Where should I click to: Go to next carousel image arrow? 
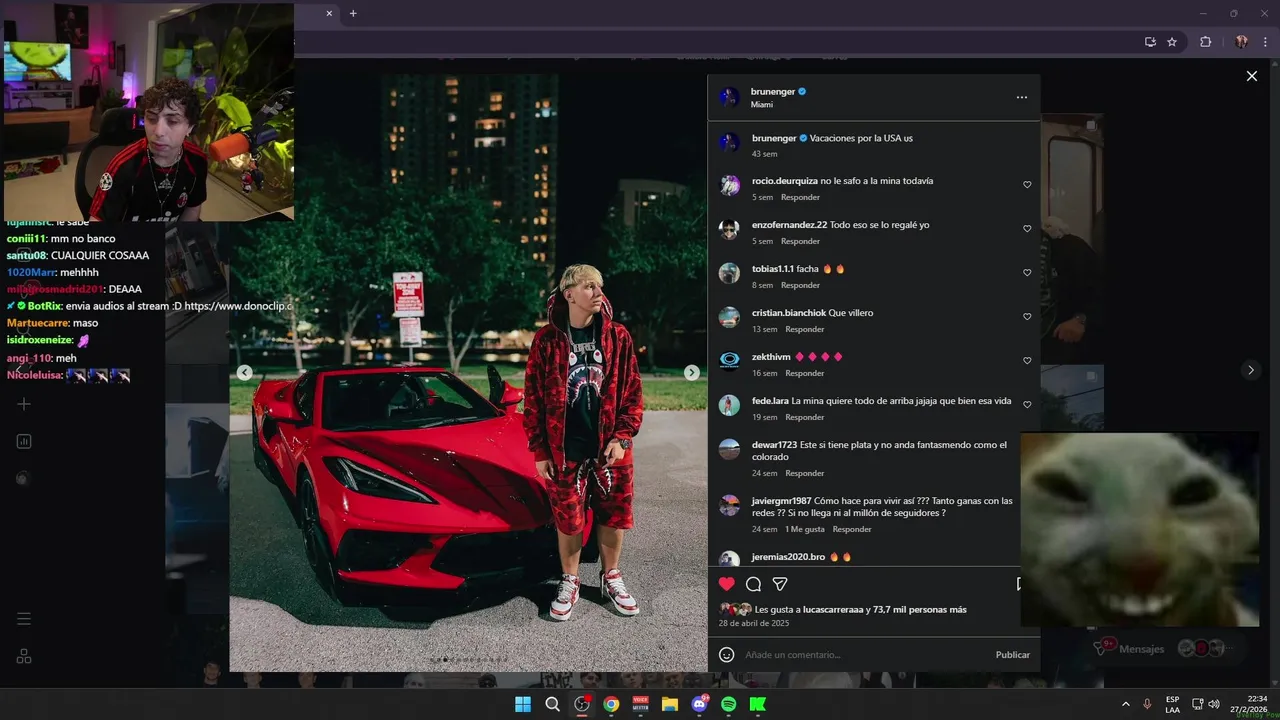tap(691, 372)
